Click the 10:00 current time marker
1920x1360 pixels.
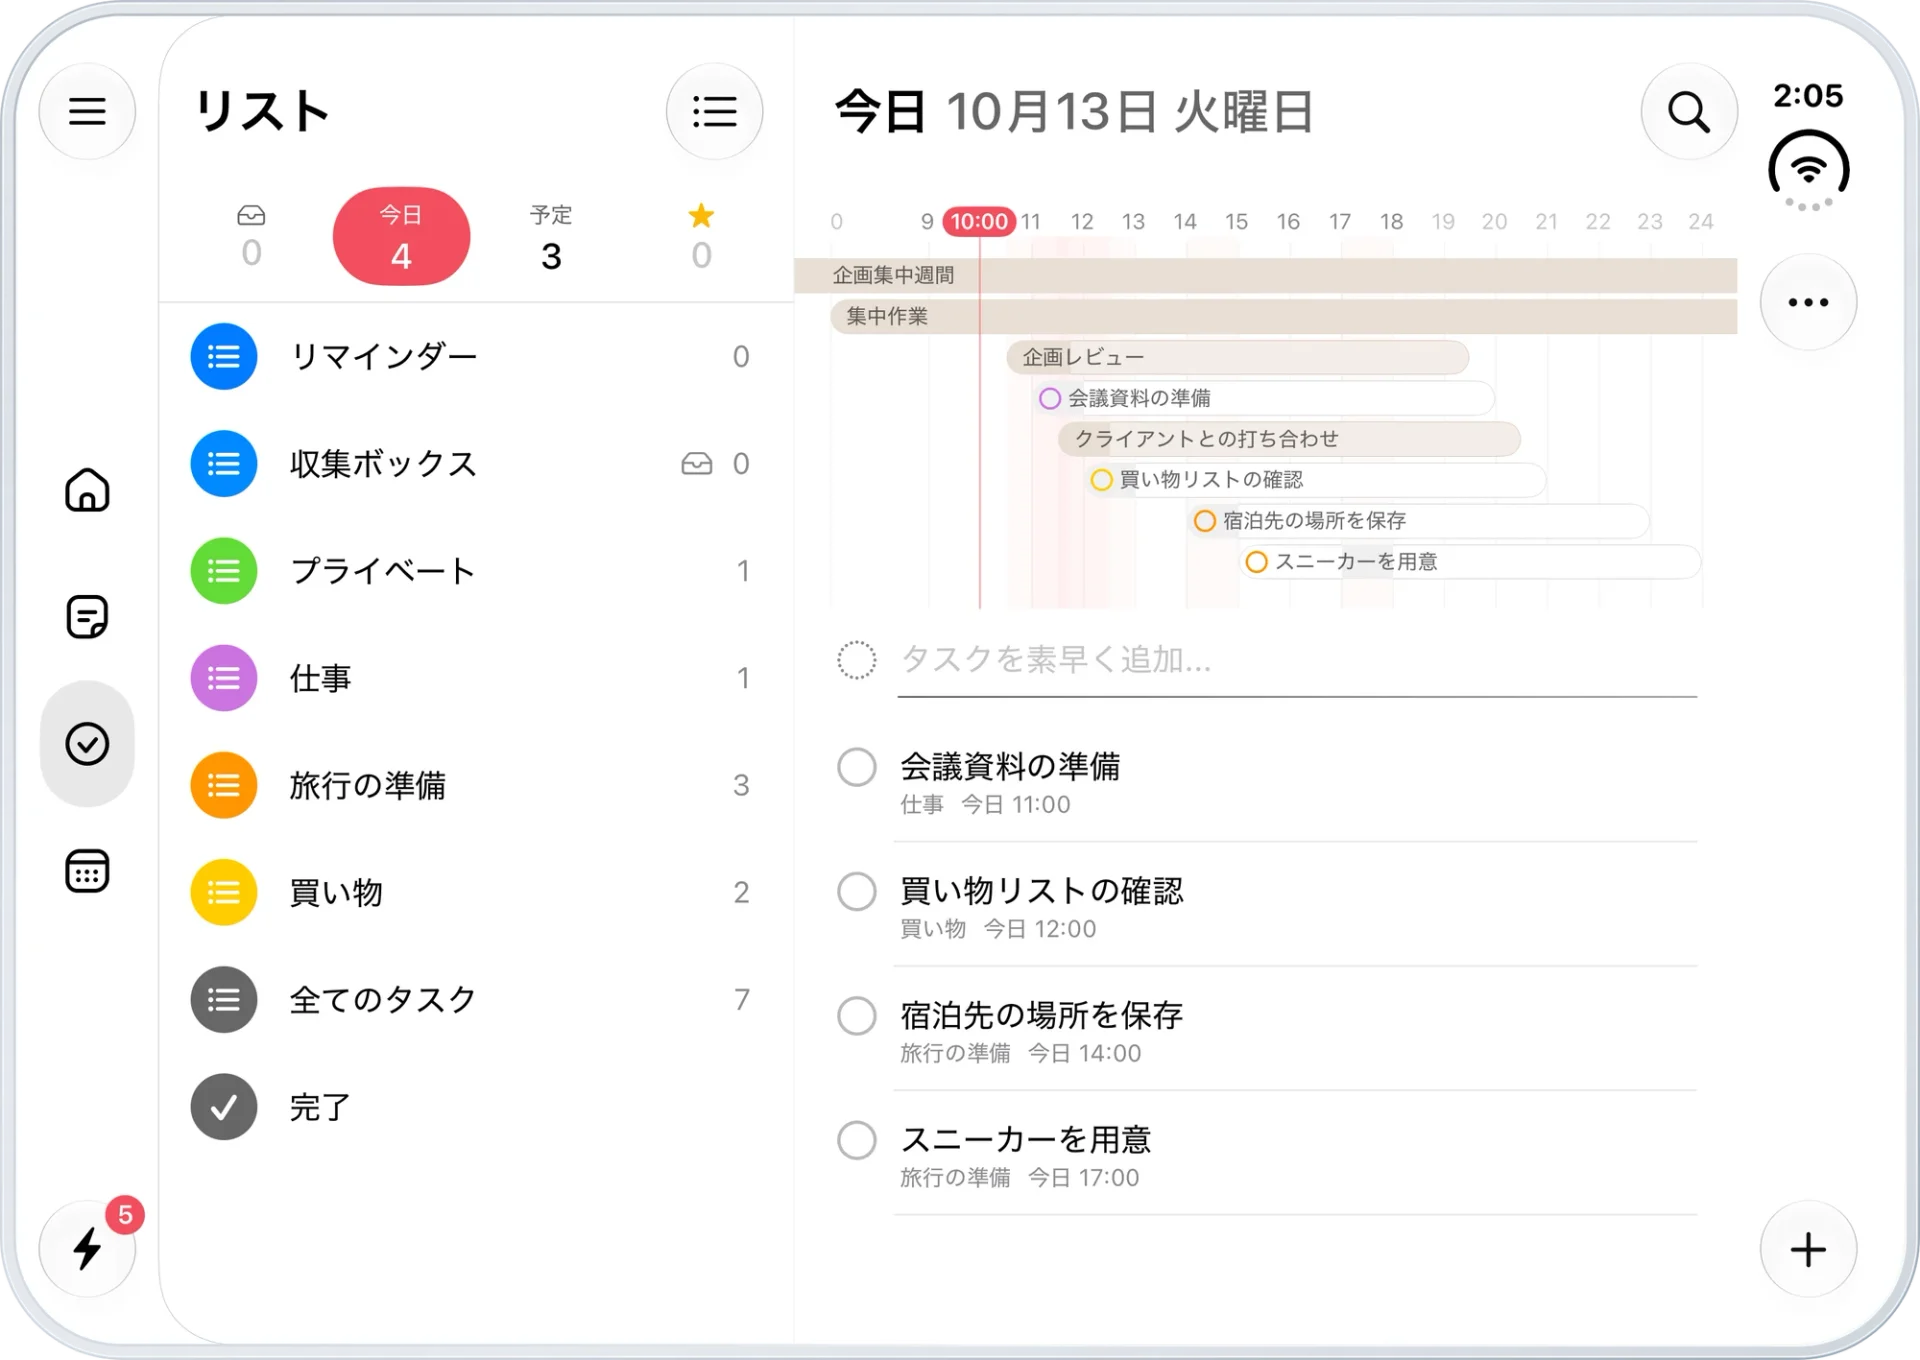point(979,221)
